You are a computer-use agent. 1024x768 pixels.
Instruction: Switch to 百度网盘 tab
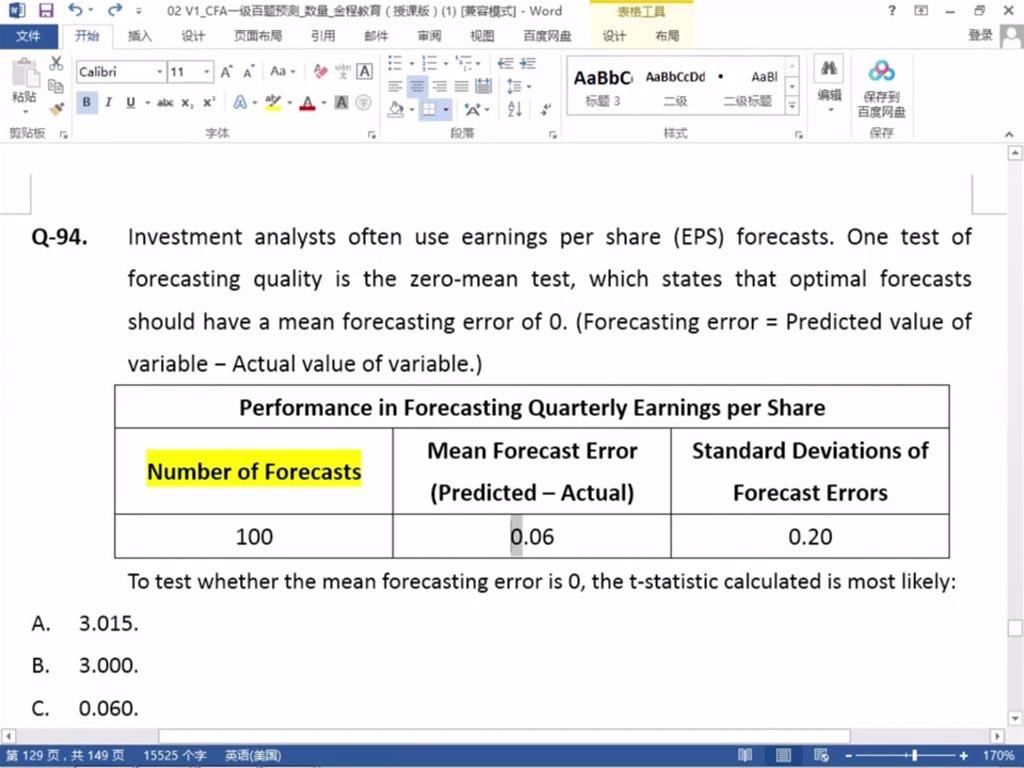[547, 36]
